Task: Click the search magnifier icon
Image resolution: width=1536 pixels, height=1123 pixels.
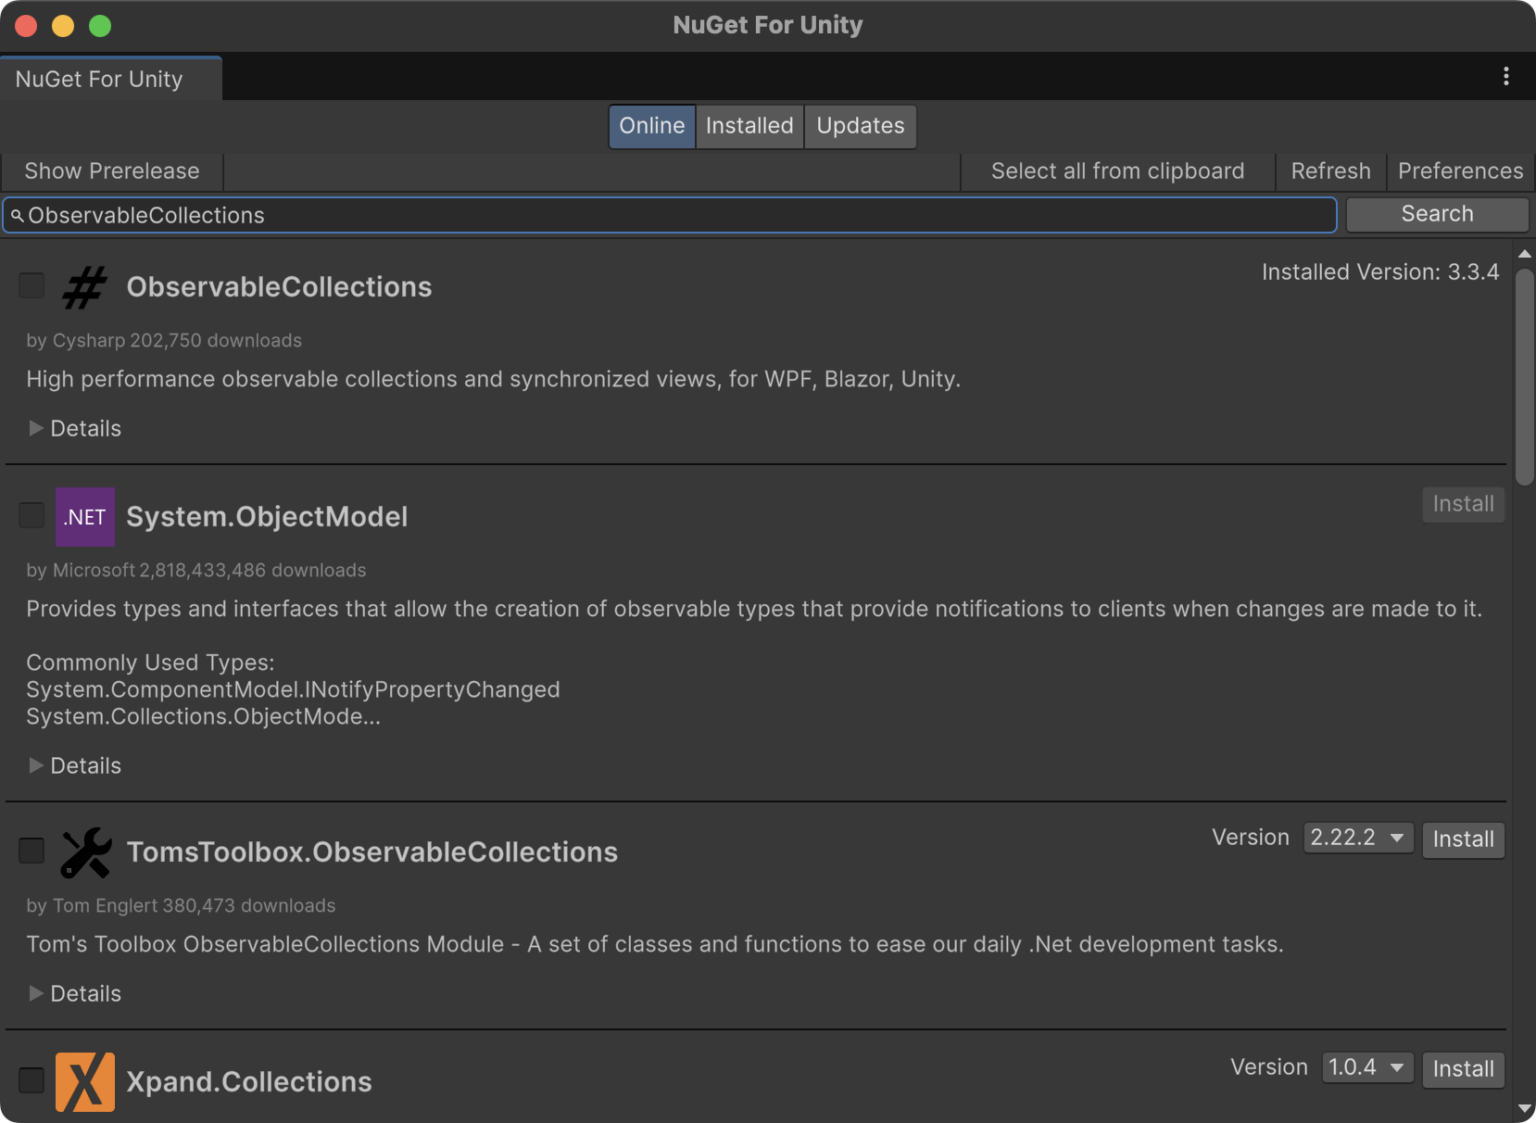Action: click(16, 215)
